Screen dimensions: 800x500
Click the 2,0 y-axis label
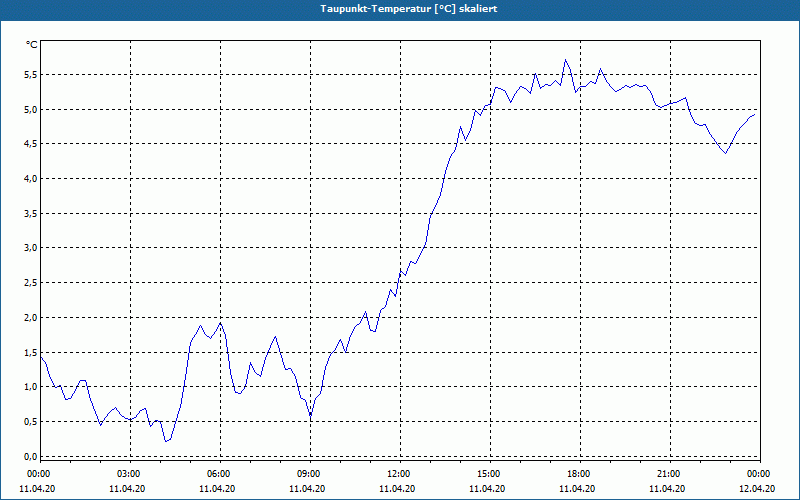[x=31, y=317]
